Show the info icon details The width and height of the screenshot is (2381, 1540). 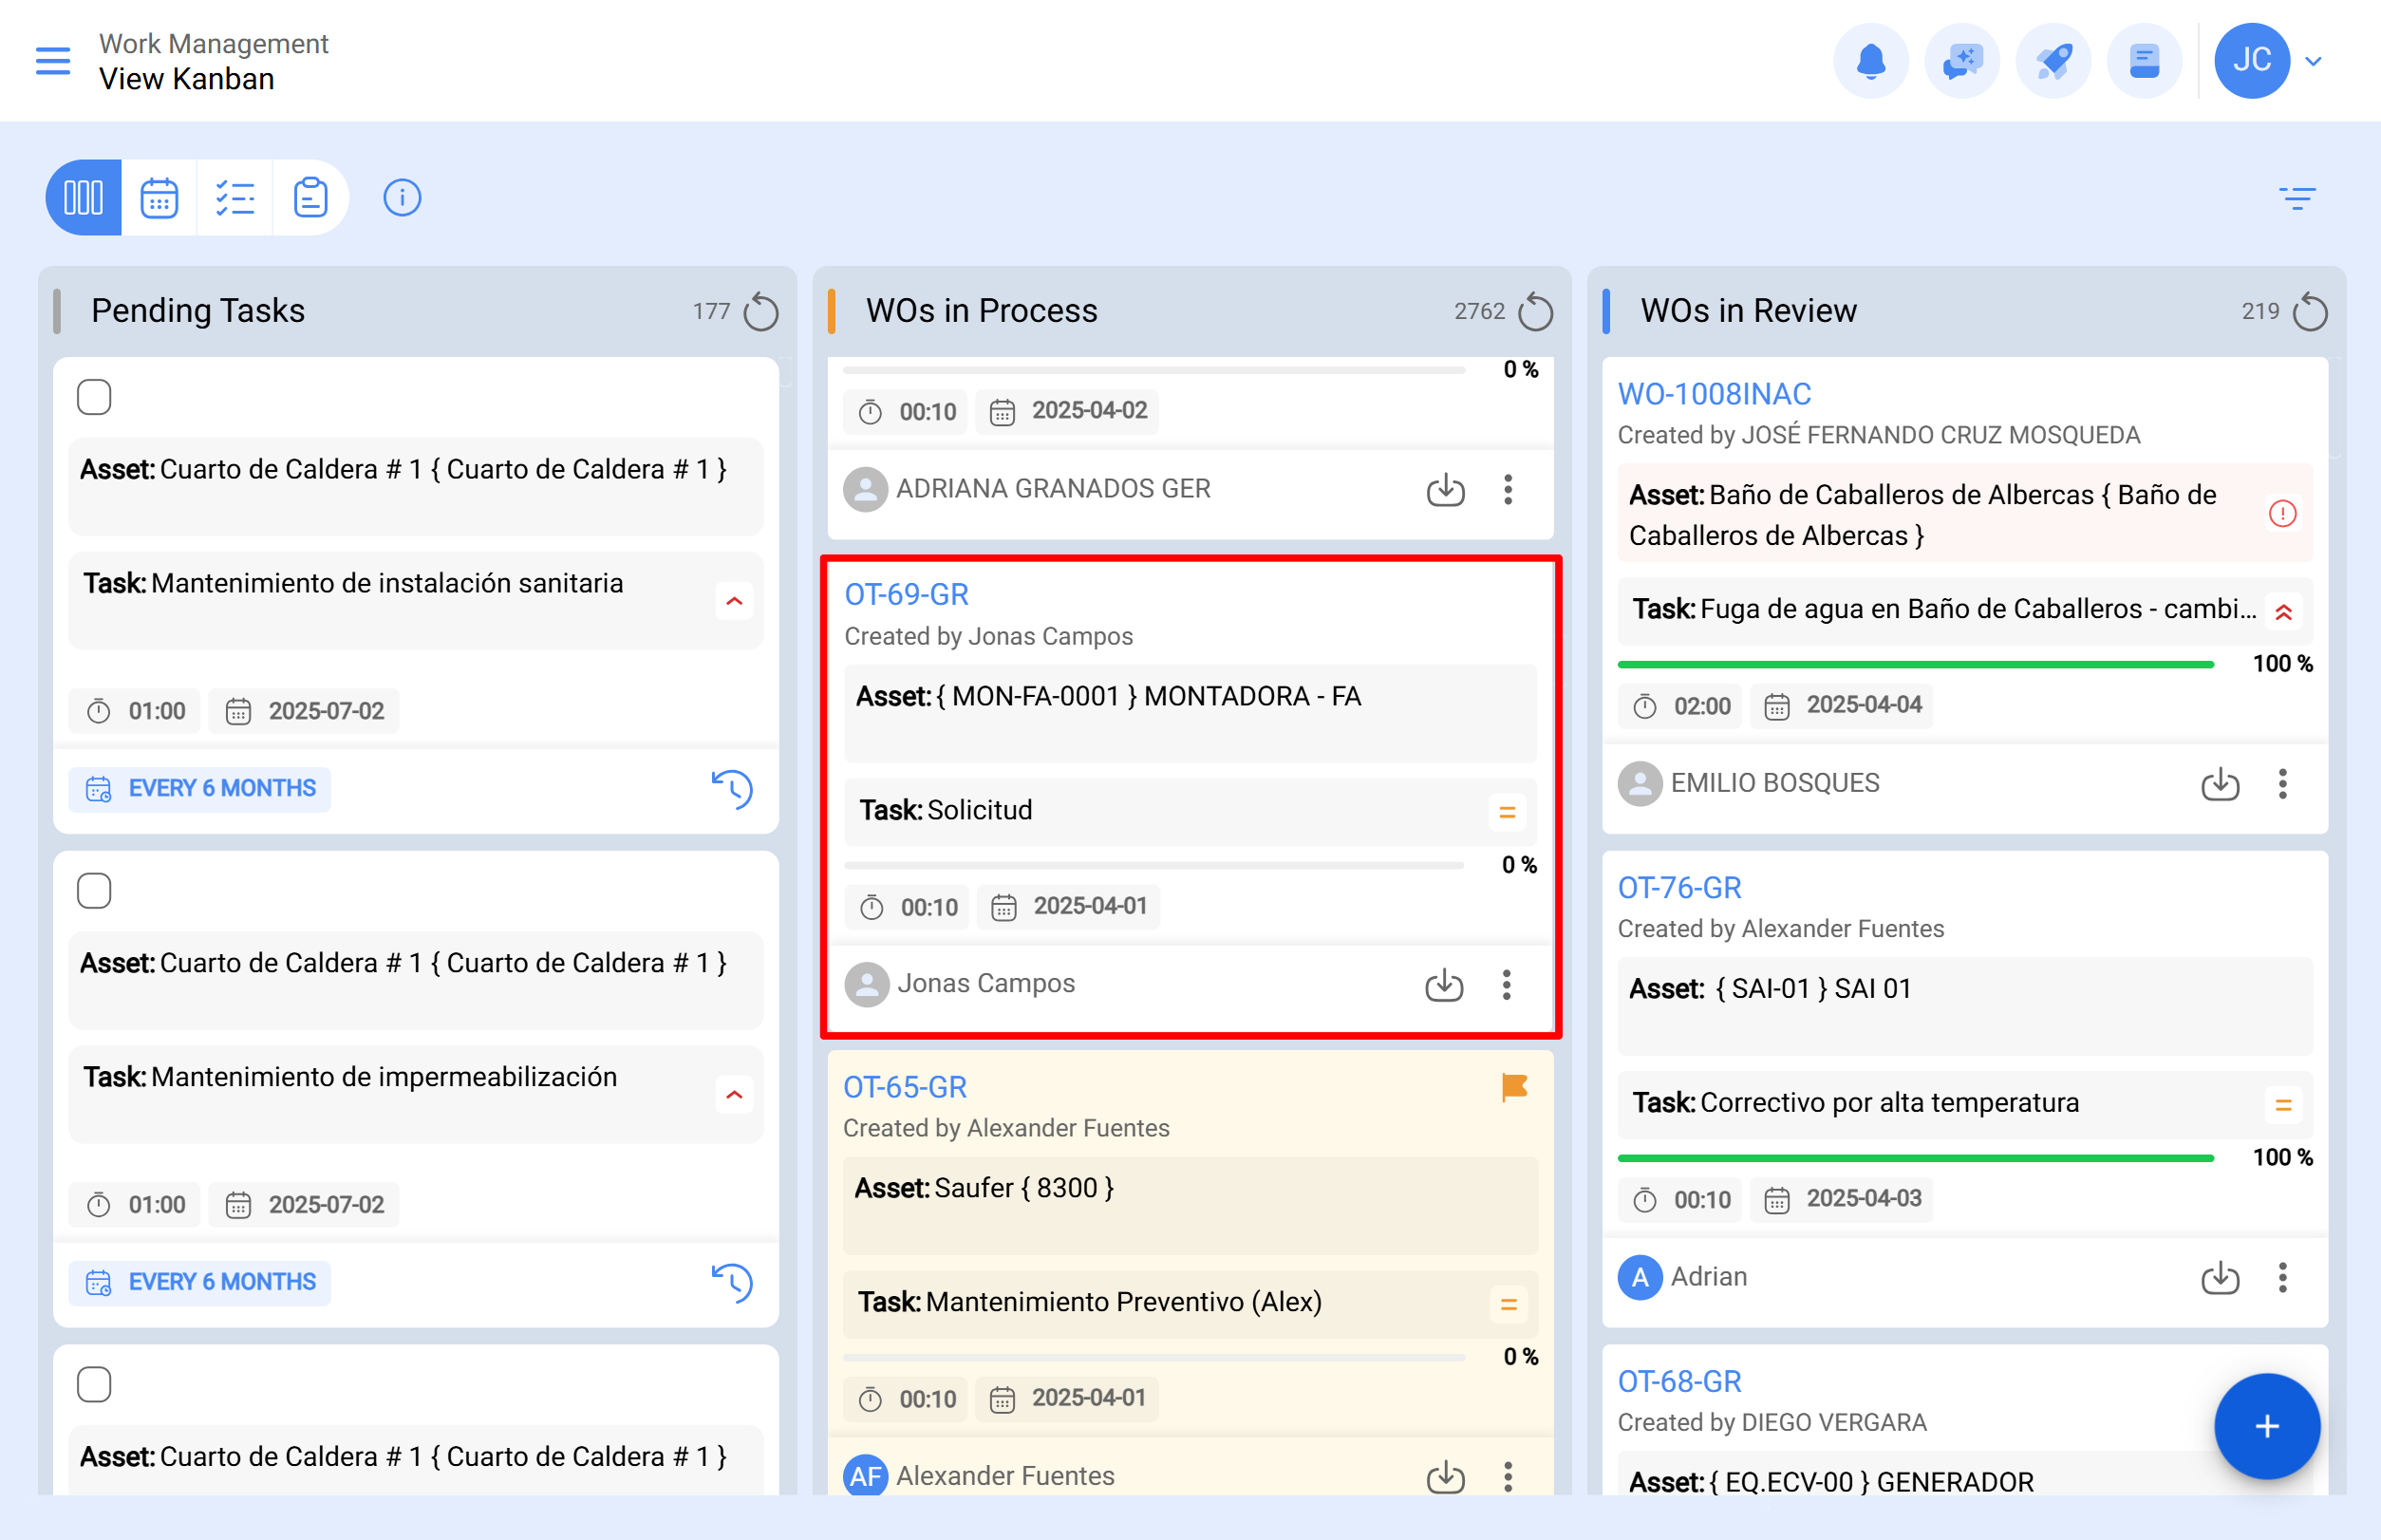coord(402,197)
